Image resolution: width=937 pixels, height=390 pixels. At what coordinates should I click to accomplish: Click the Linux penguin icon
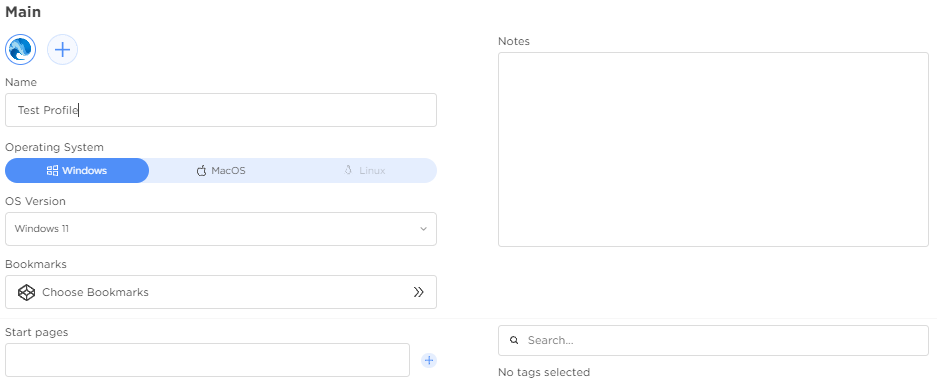(x=348, y=170)
